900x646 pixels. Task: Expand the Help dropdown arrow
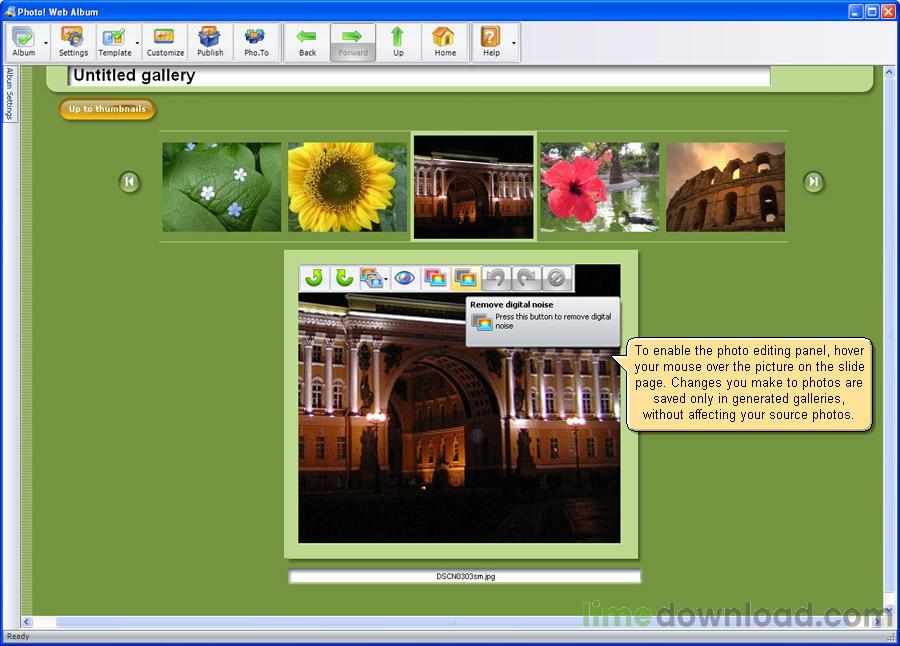click(x=514, y=43)
